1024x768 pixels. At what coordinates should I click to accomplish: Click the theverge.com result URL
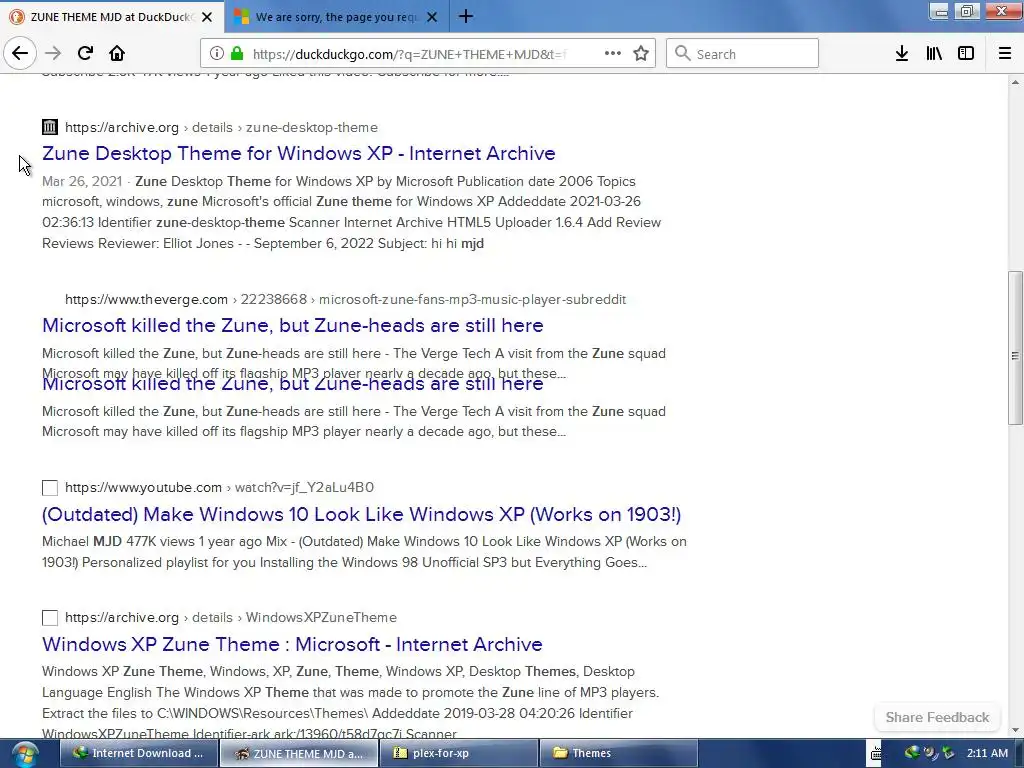click(345, 299)
